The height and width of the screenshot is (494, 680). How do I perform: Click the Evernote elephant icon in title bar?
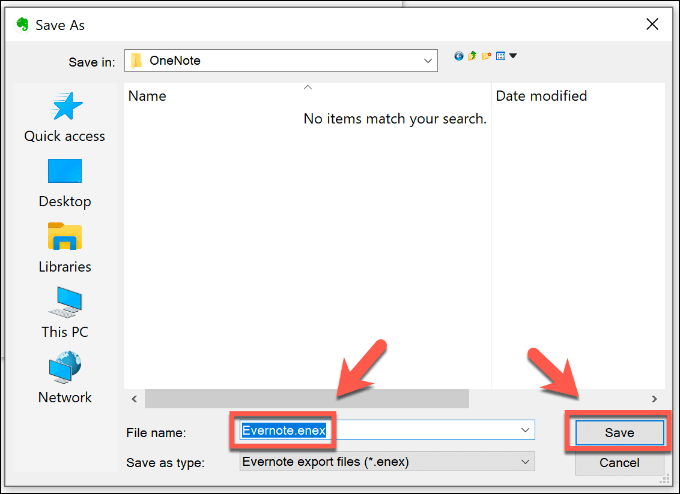click(x=22, y=25)
